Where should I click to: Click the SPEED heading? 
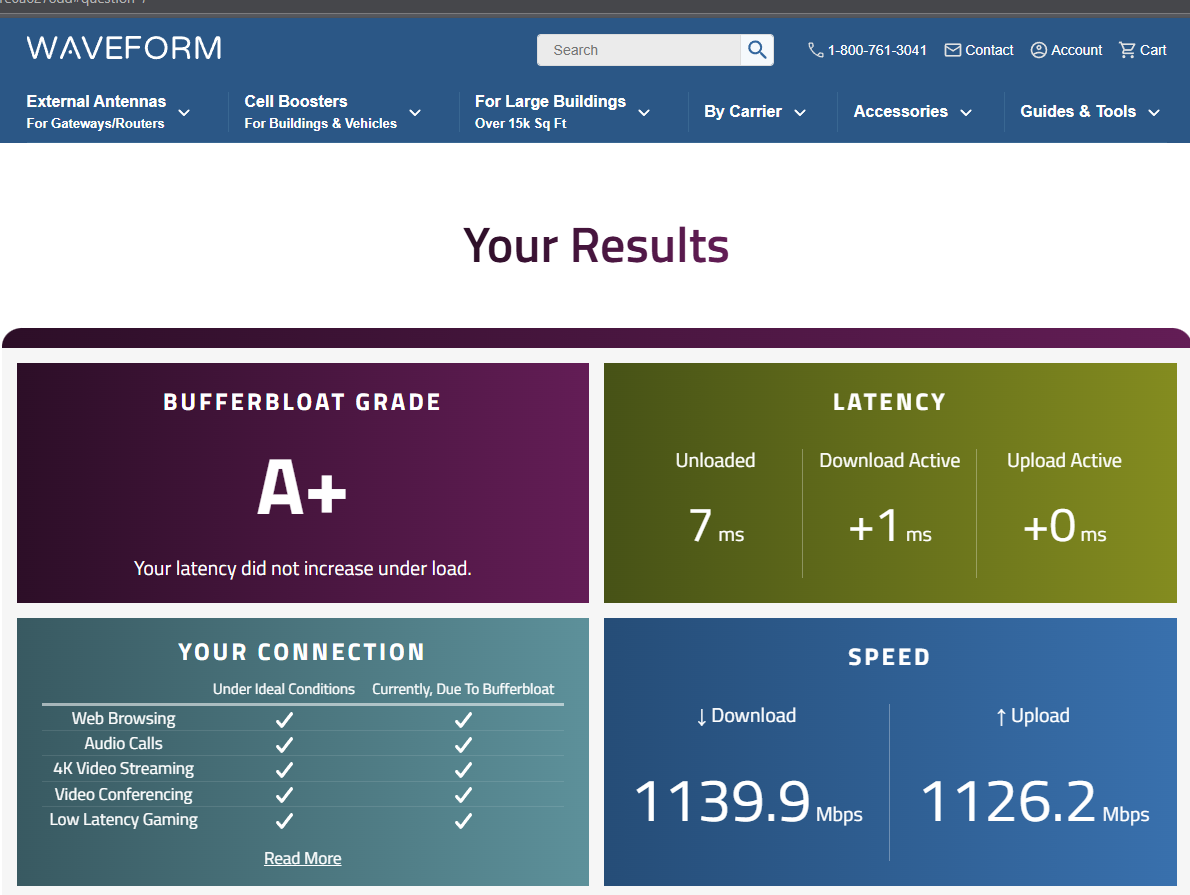coord(889,657)
